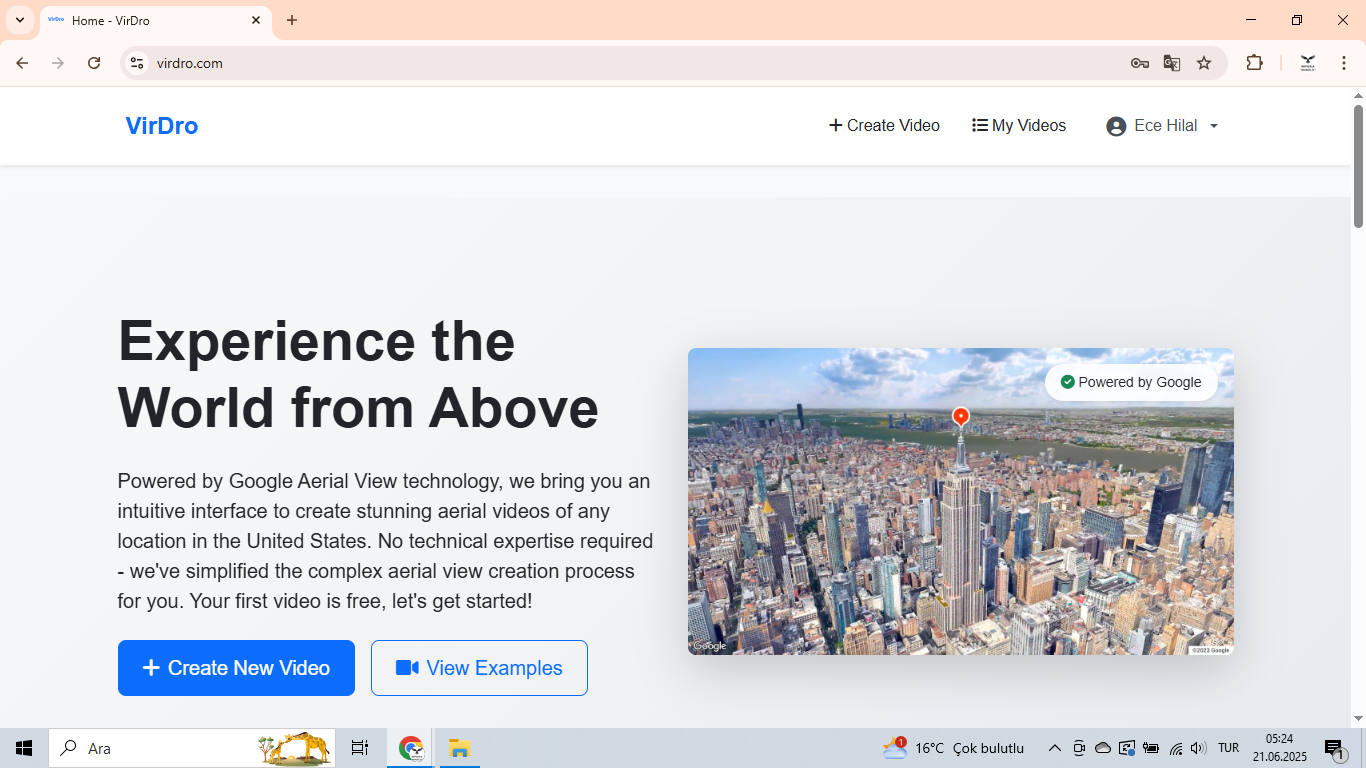The width and height of the screenshot is (1366, 768).
Task: View site information icon
Action: tap(137, 63)
